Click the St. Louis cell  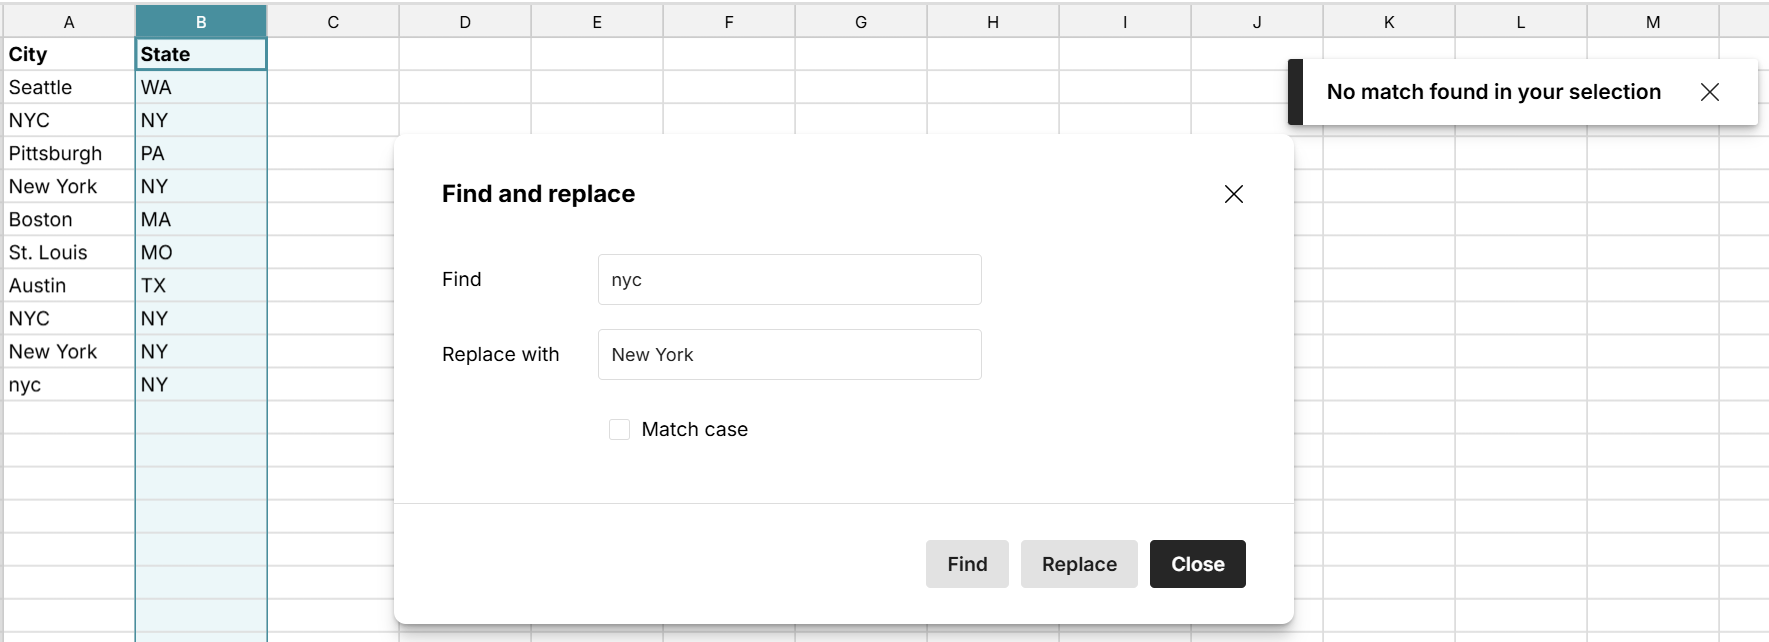[69, 252]
